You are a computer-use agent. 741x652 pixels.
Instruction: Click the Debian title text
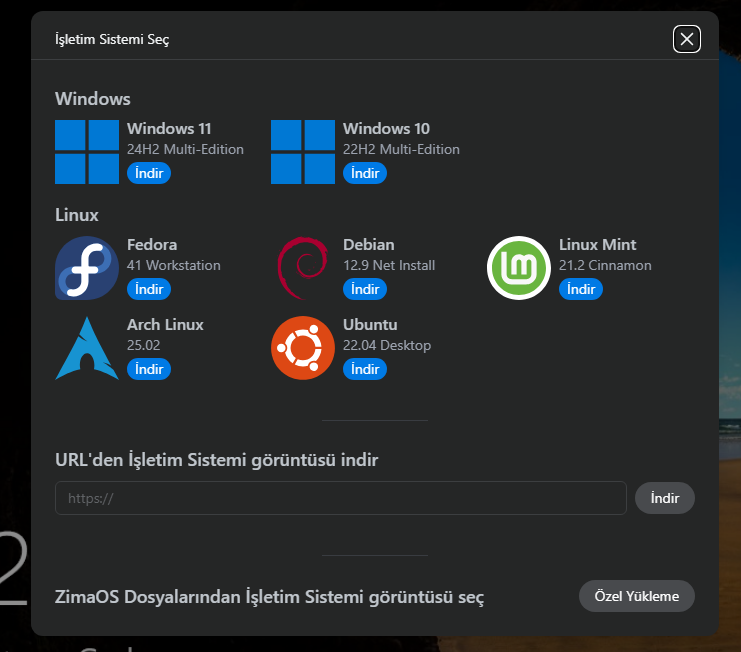(369, 245)
